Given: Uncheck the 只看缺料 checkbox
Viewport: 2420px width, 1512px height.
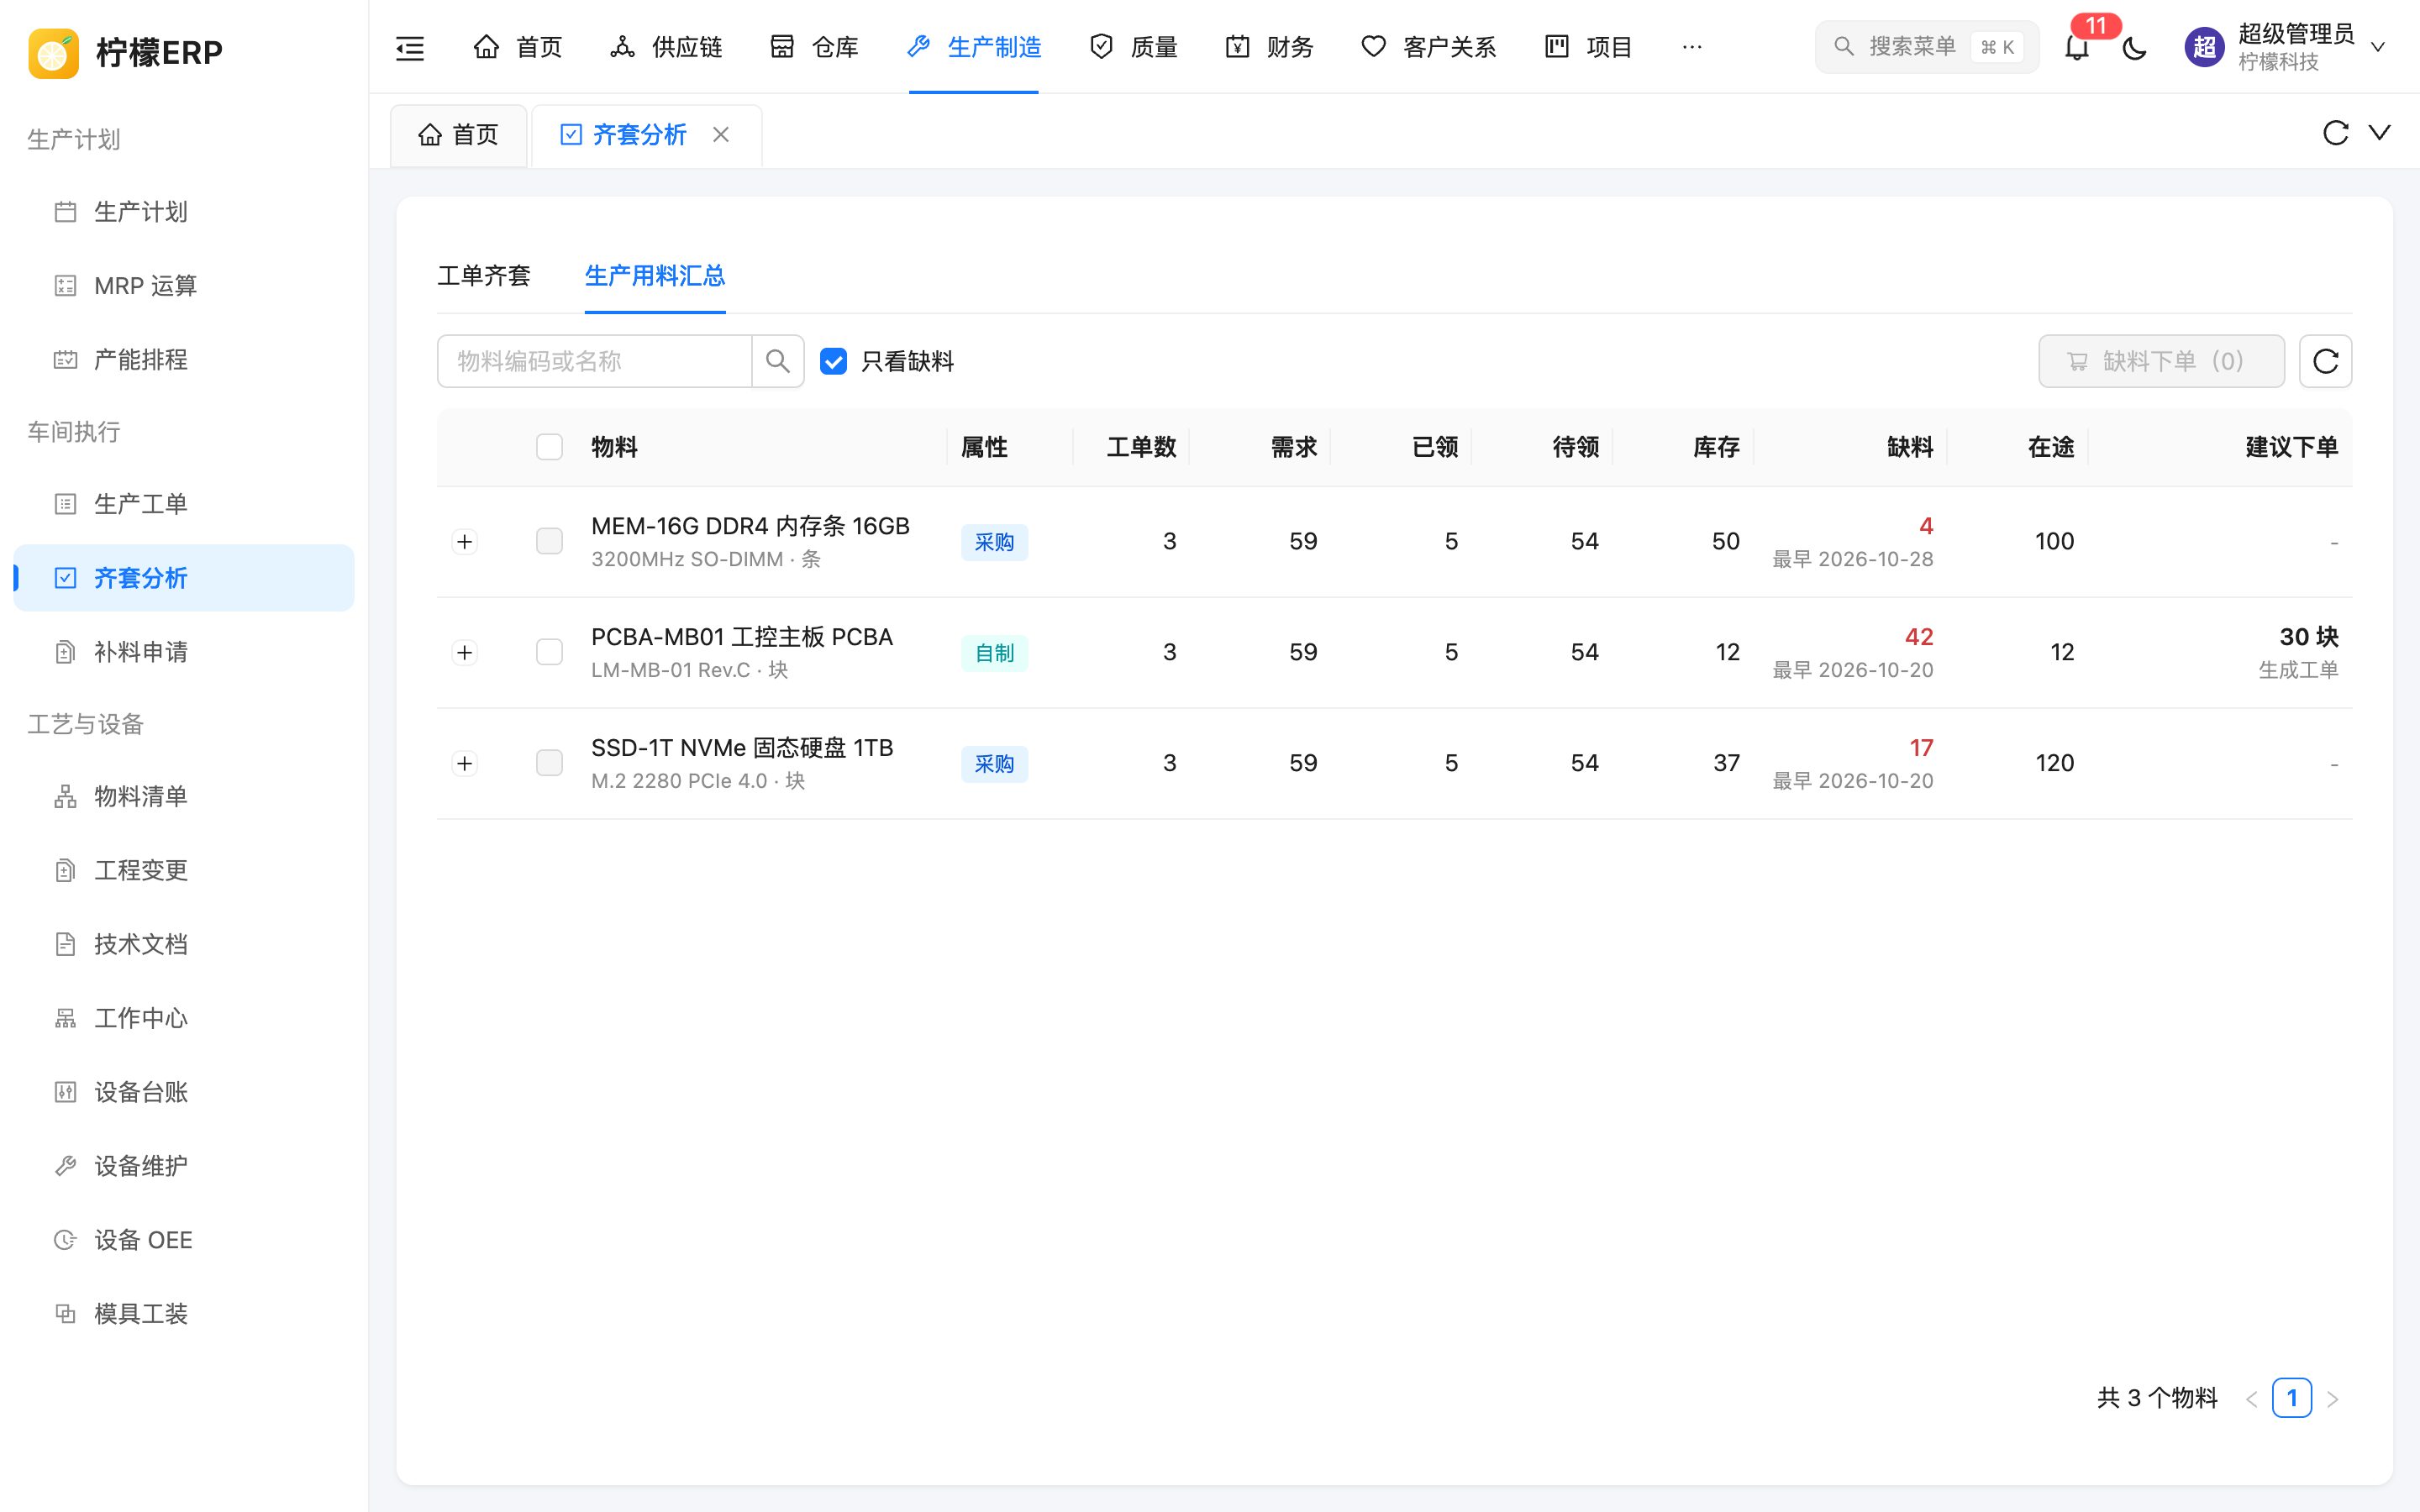Looking at the screenshot, I should tap(833, 361).
